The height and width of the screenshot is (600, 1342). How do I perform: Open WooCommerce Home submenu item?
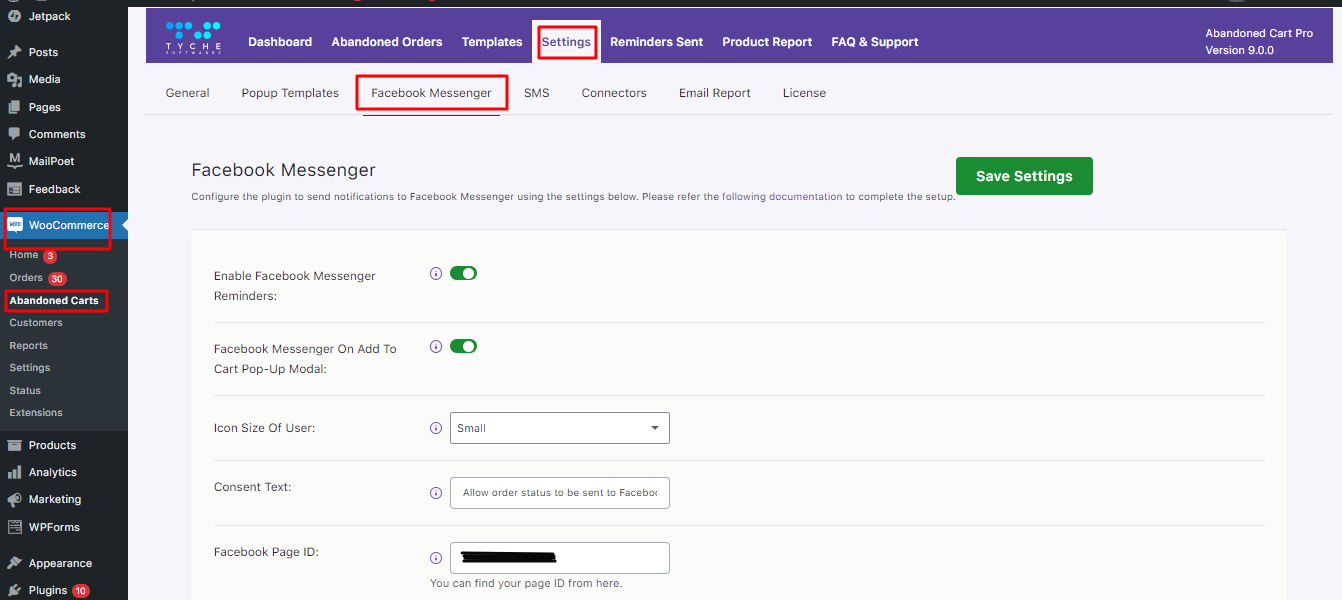coord(24,255)
